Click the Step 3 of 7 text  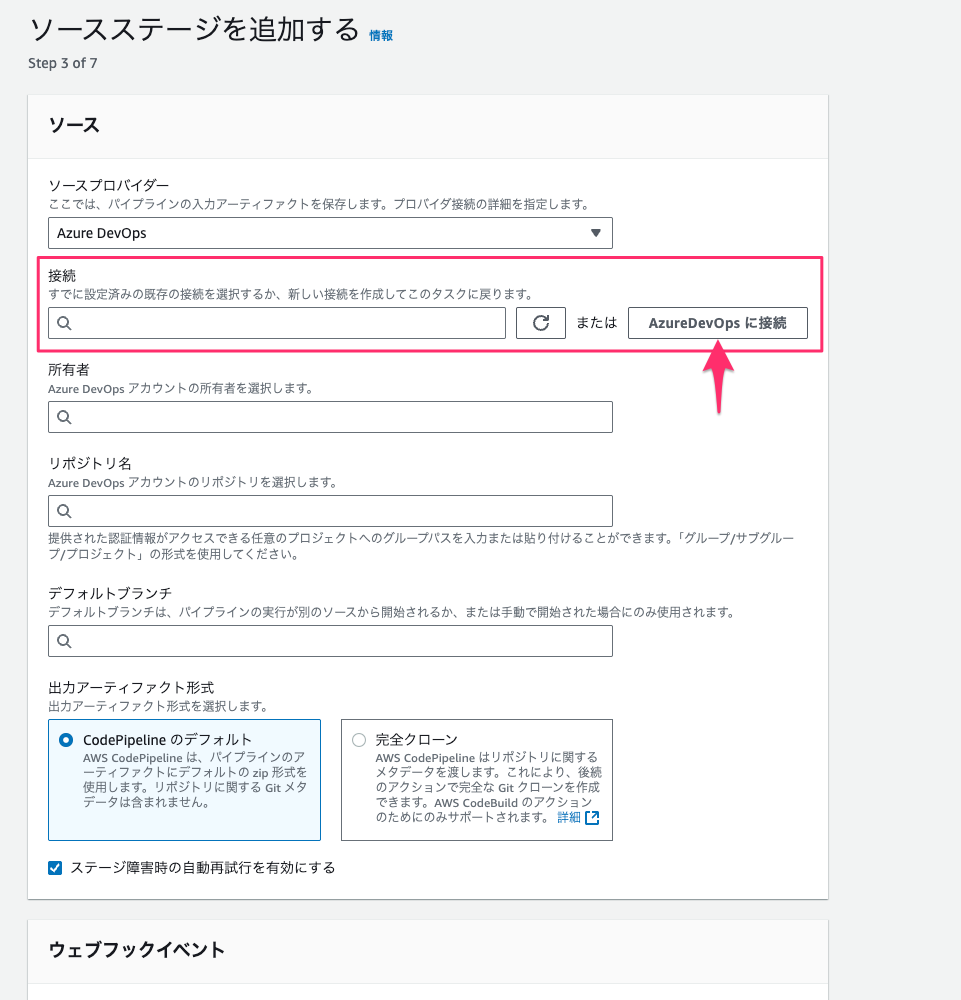pos(62,63)
